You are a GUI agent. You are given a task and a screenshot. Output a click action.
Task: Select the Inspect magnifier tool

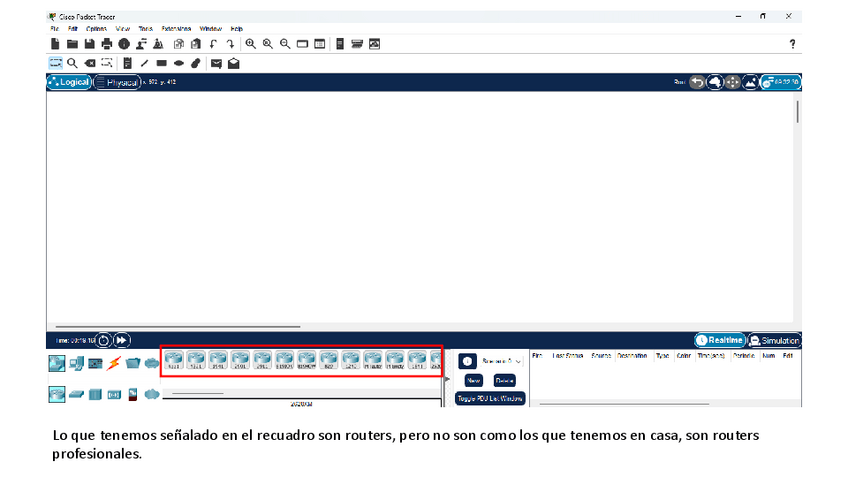coord(72,63)
